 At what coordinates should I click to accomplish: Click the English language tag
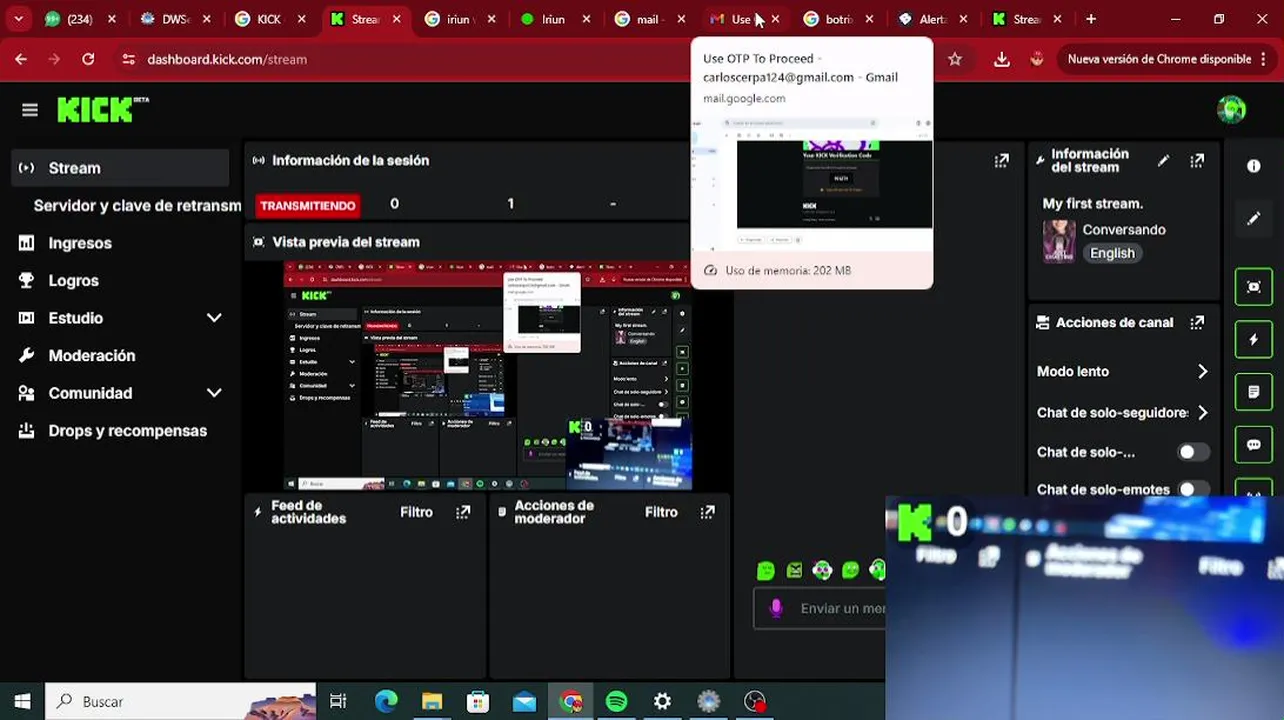click(1112, 253)
